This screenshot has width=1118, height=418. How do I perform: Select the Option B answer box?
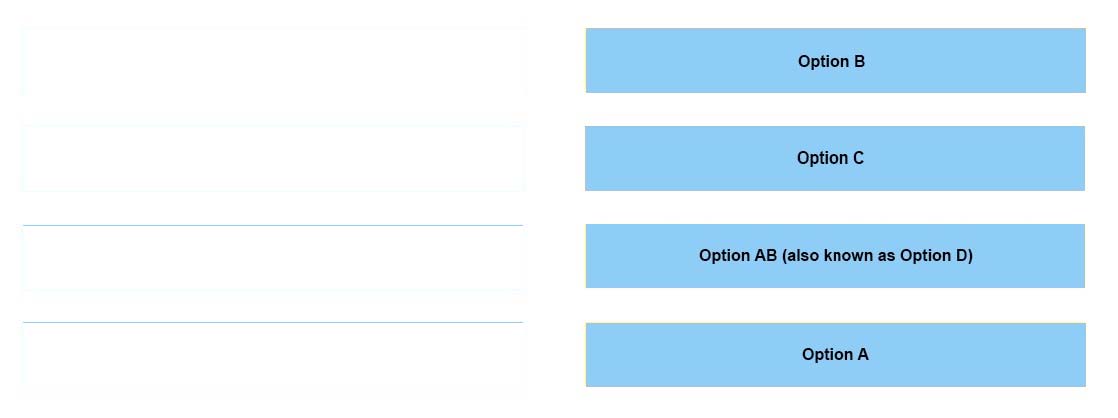pos(835,61)
